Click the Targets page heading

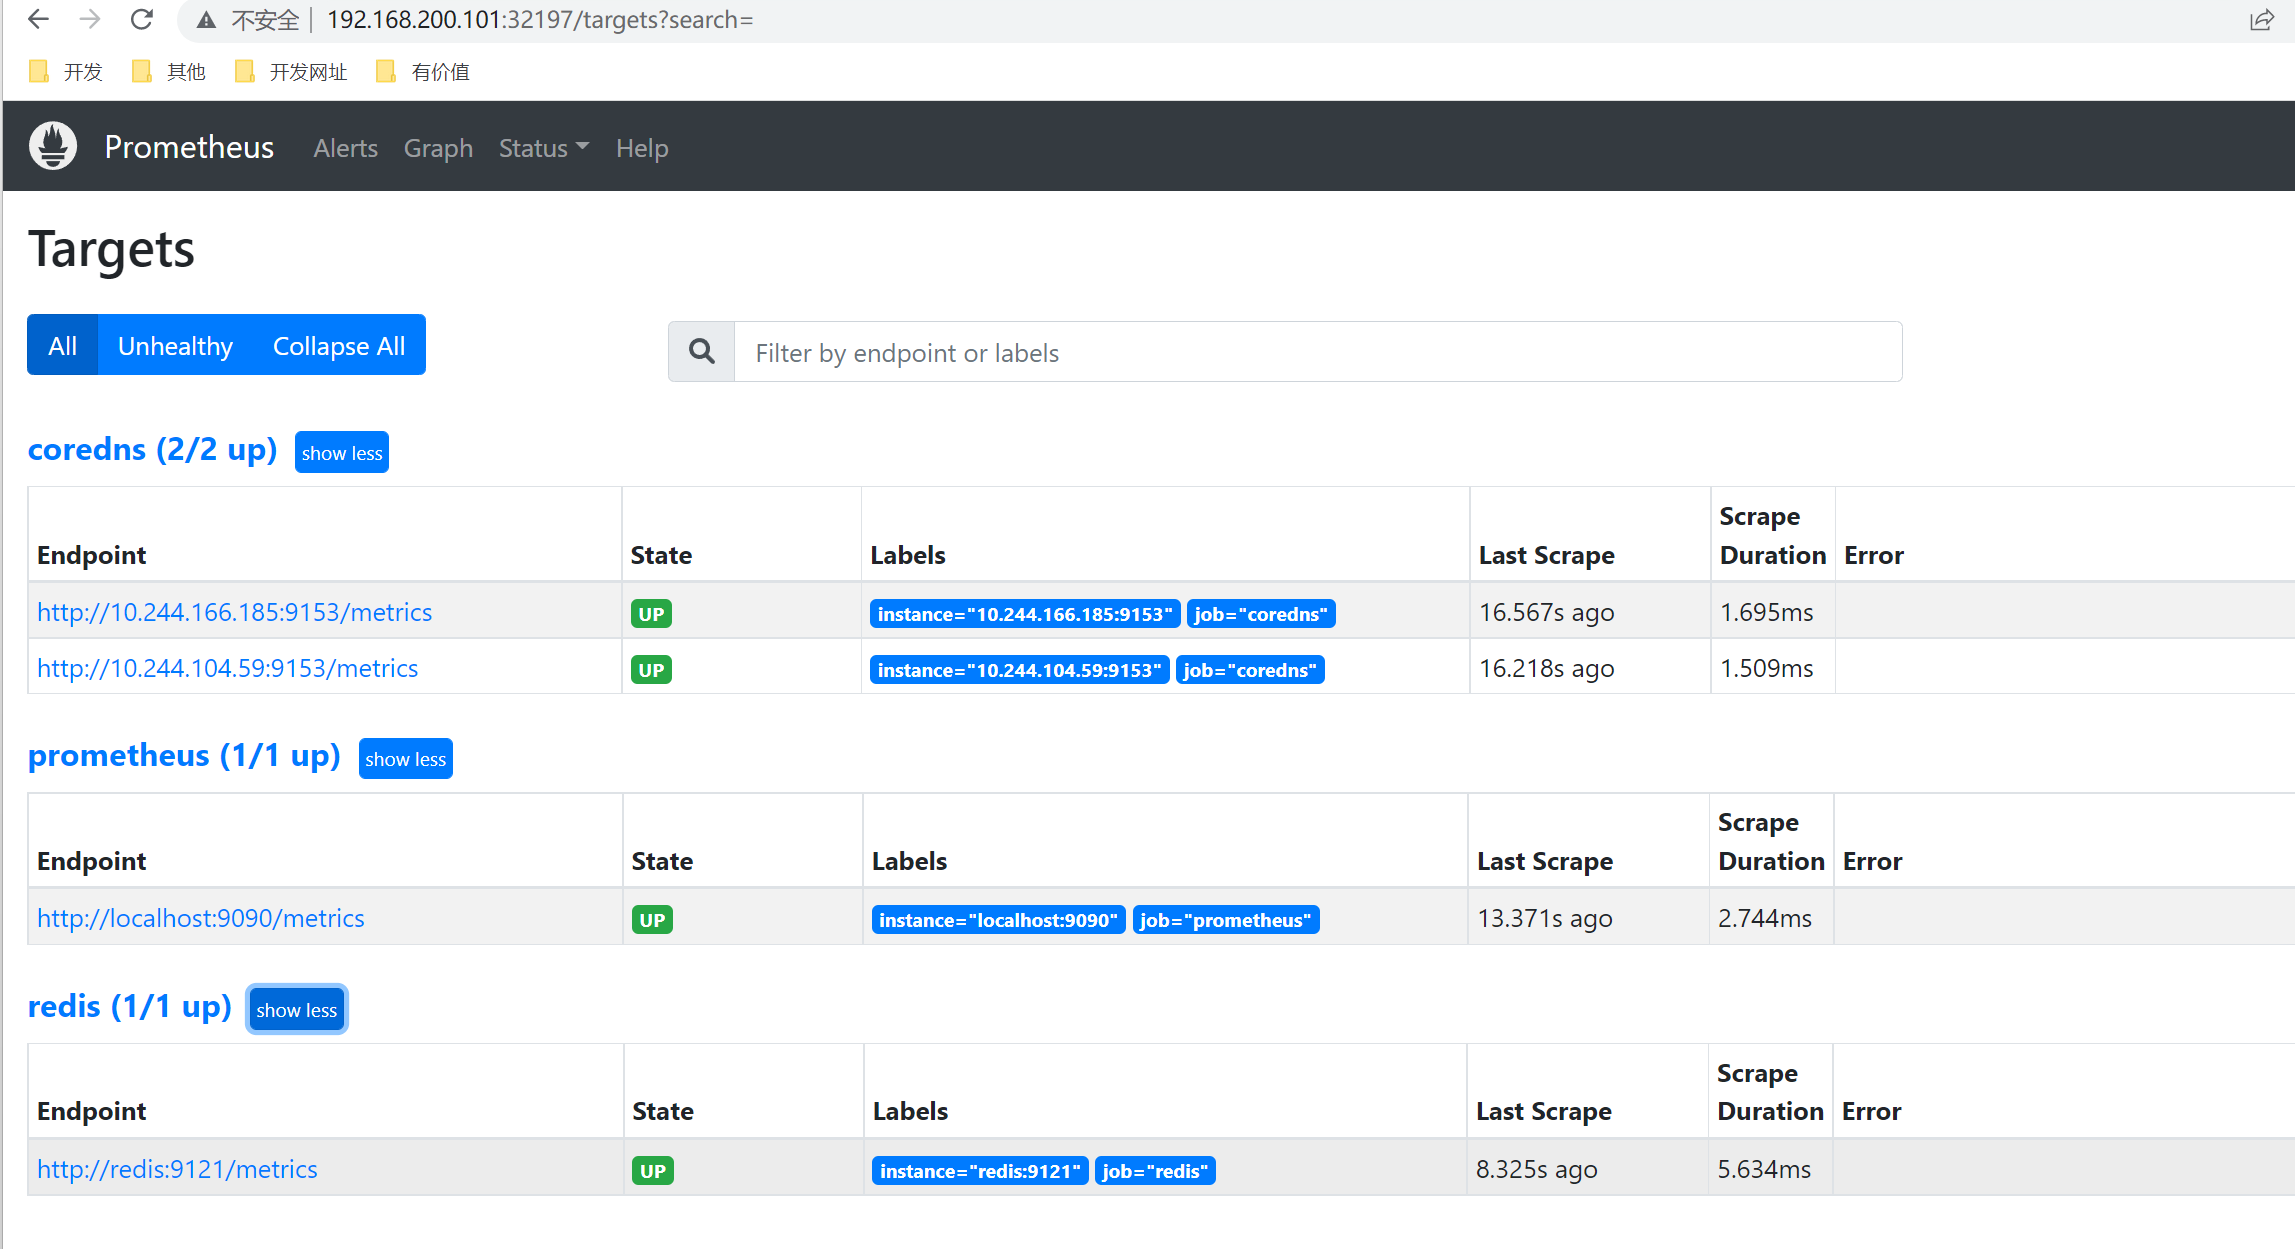(111, 249)
